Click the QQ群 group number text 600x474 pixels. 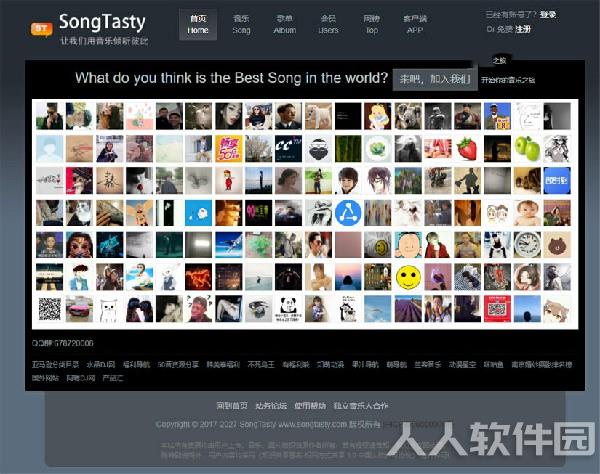point(63,343)
